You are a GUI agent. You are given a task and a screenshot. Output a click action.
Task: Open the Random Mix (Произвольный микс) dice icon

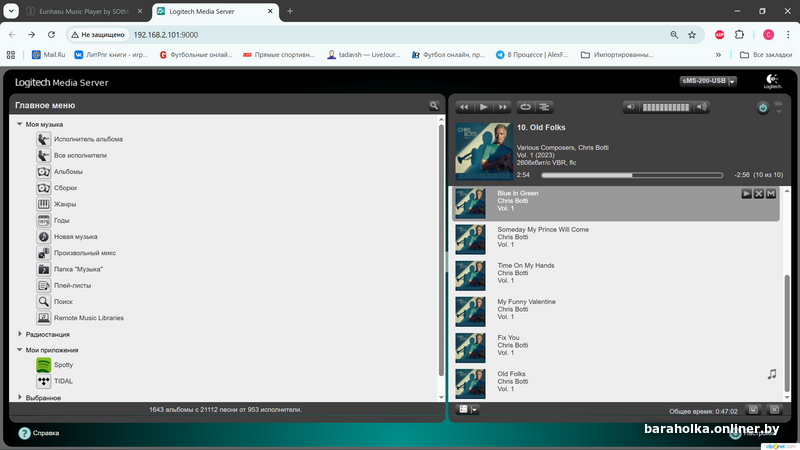[x=43, y=253]
